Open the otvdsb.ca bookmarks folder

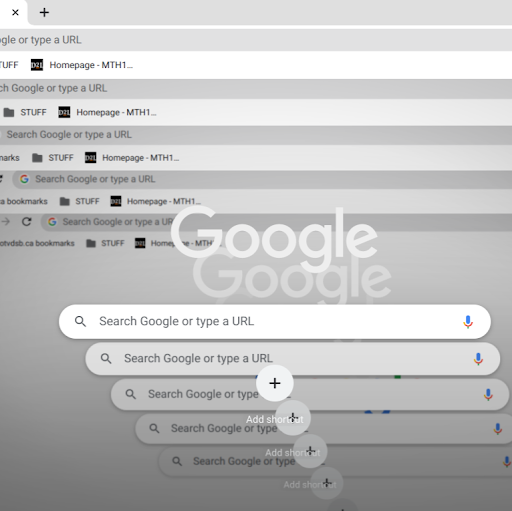click(x=37, y=243)
